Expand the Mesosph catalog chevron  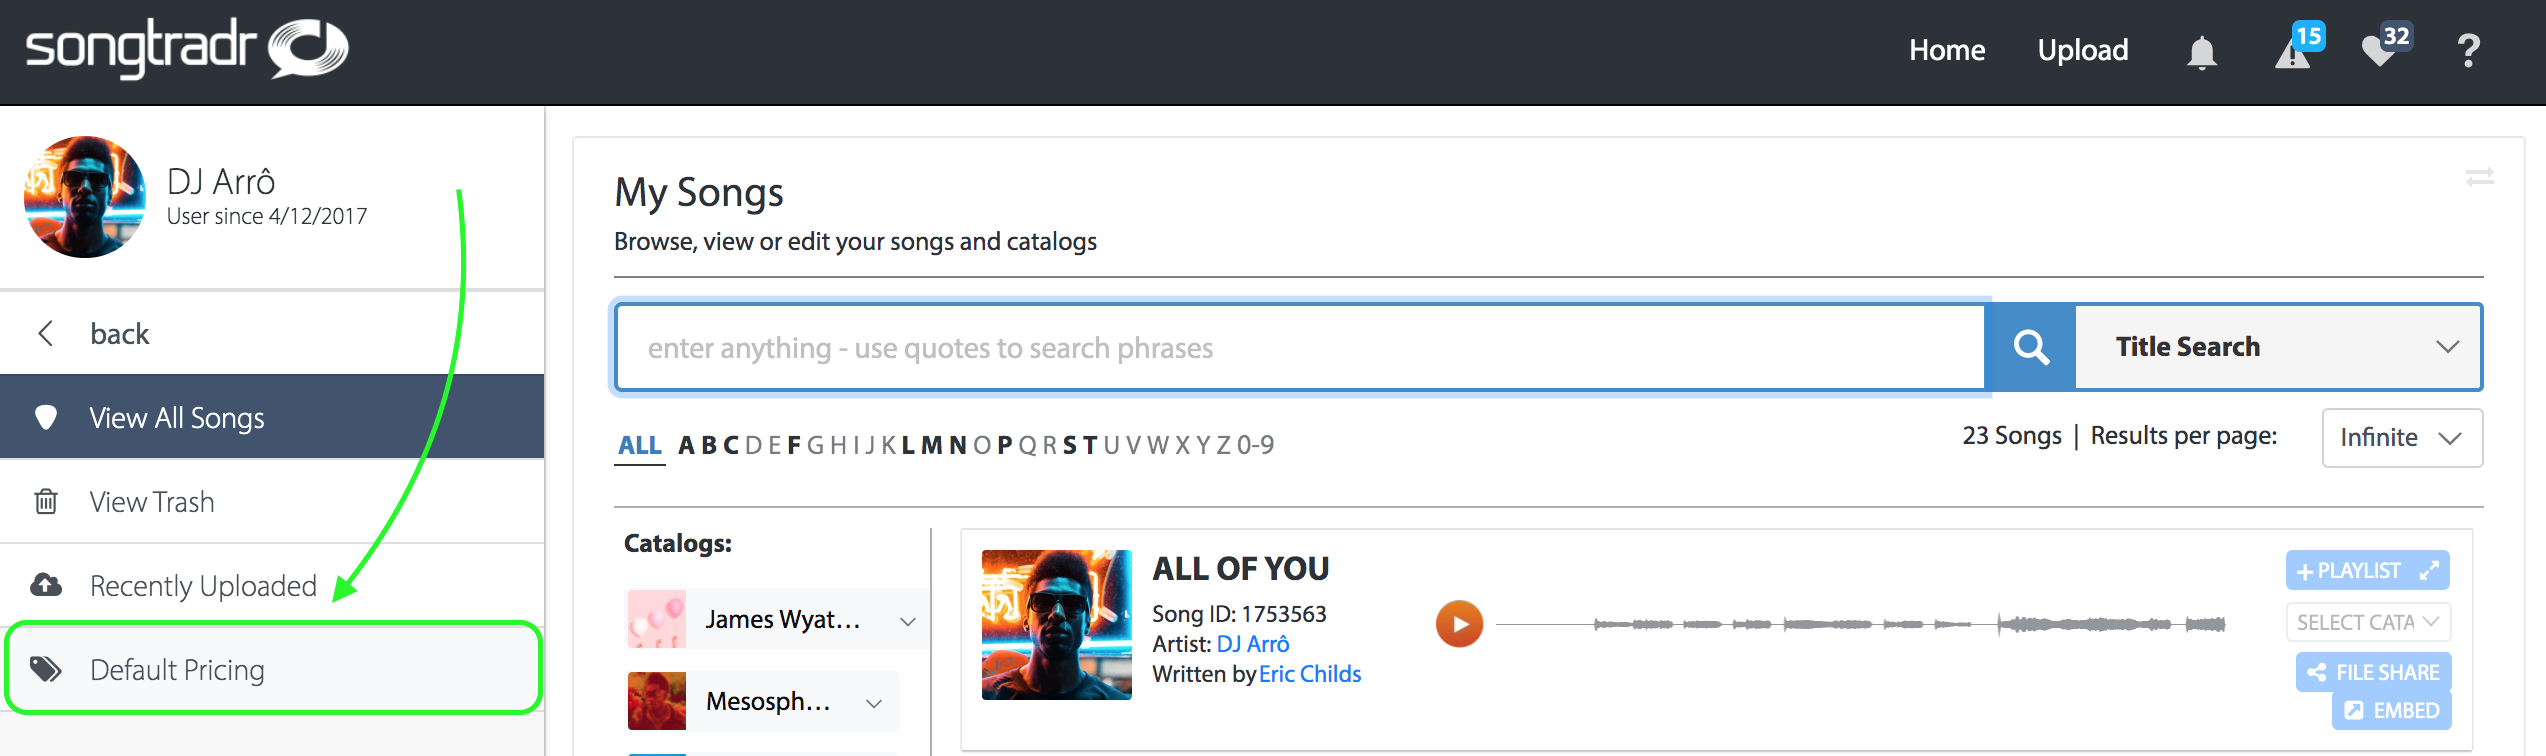click(874, 703)
